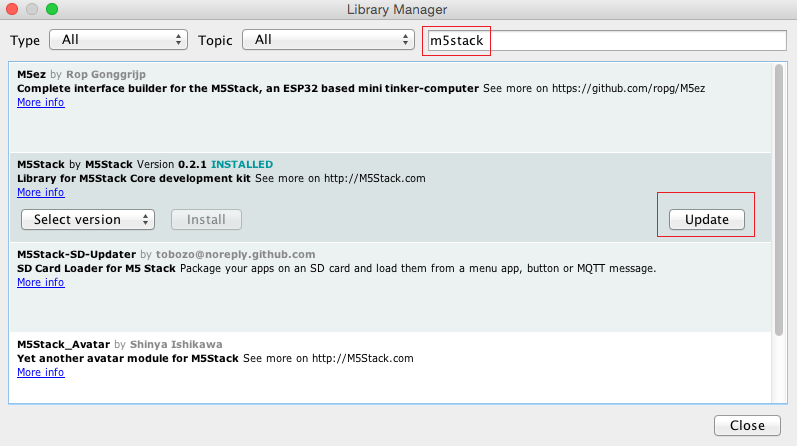Click the https://github.com/ropg/M5ez URL text
The width and height of the screenshot is (797, 446).
[628, 88]
